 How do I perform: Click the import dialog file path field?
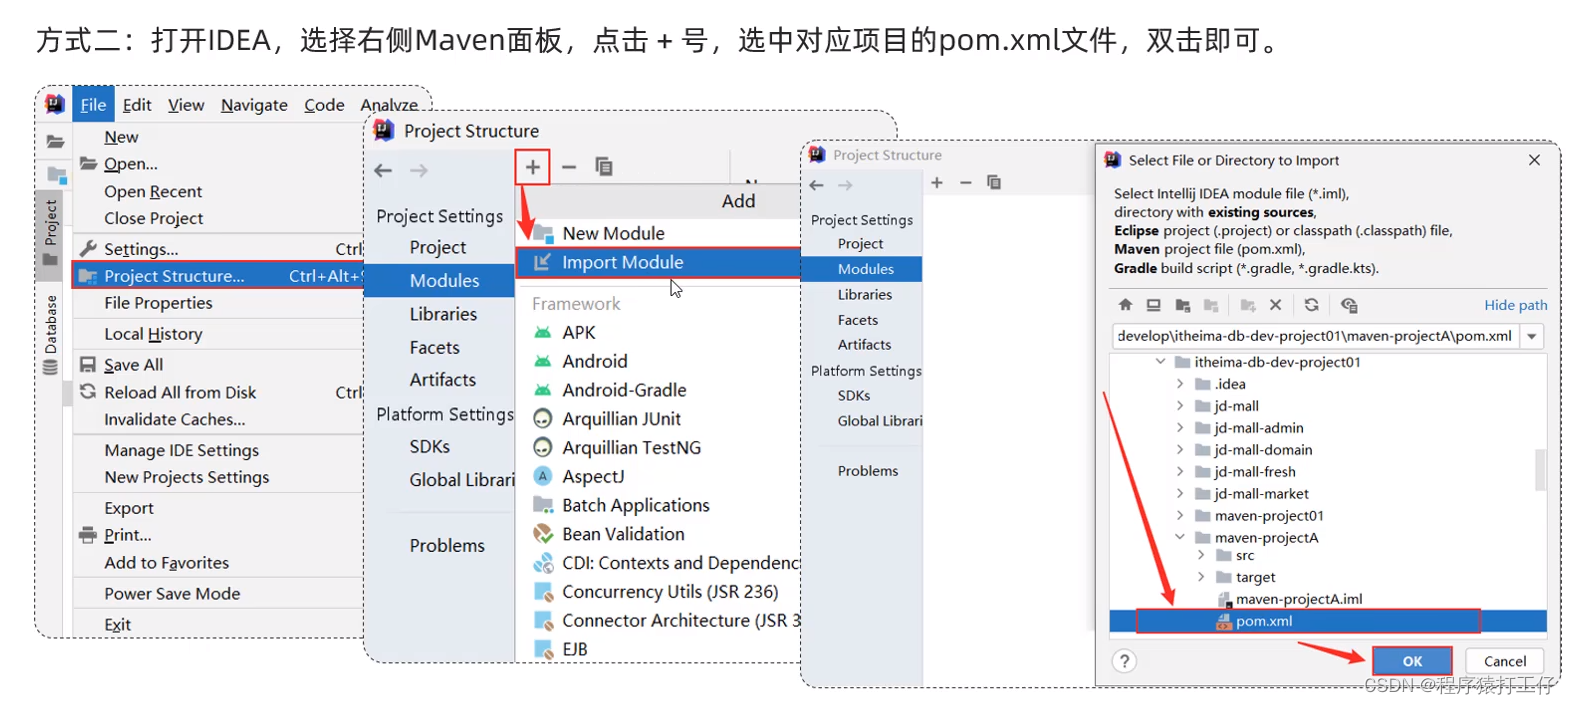[1315, 336]
